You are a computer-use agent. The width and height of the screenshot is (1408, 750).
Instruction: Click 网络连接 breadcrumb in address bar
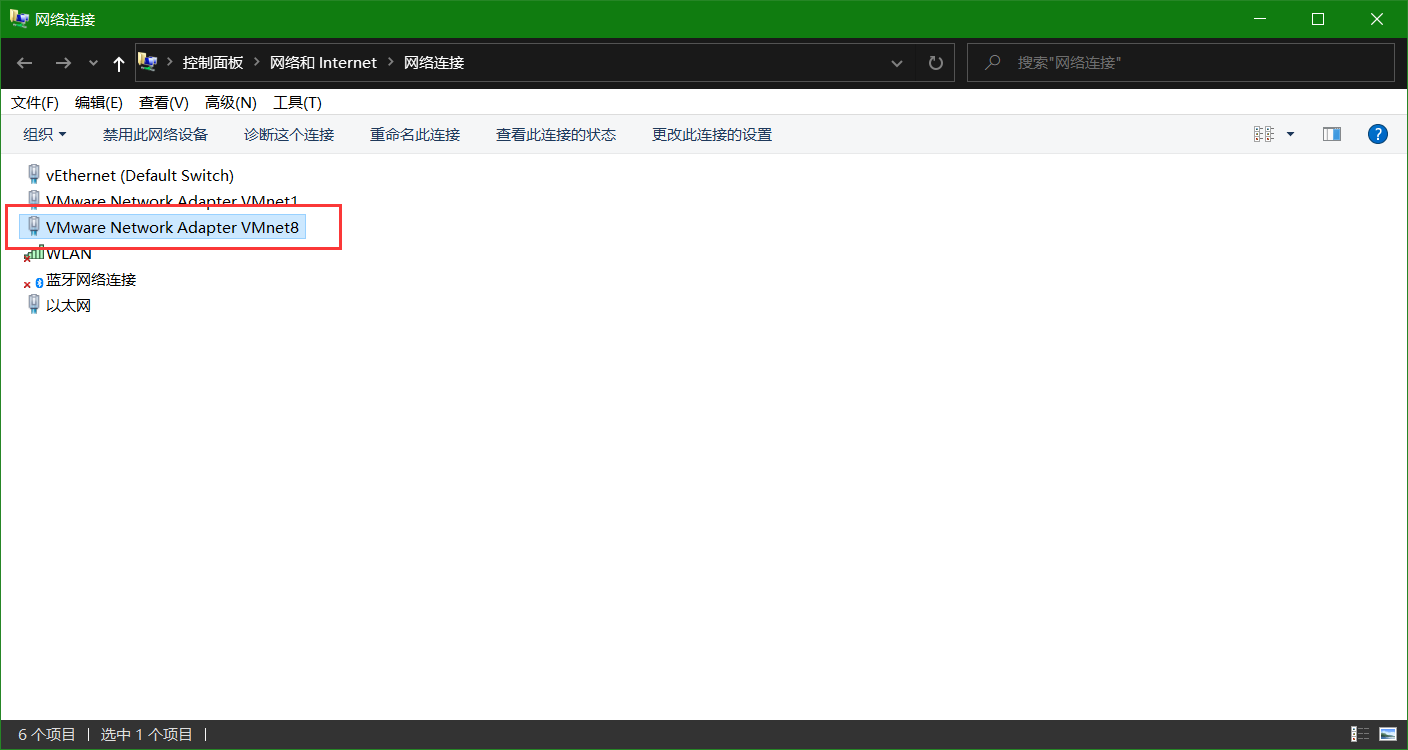click(434, 62)
